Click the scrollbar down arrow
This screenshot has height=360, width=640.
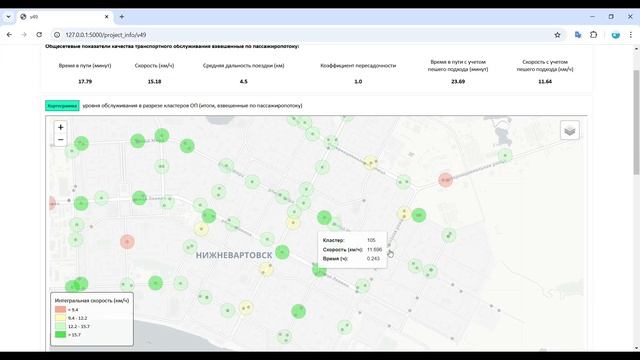636,348
